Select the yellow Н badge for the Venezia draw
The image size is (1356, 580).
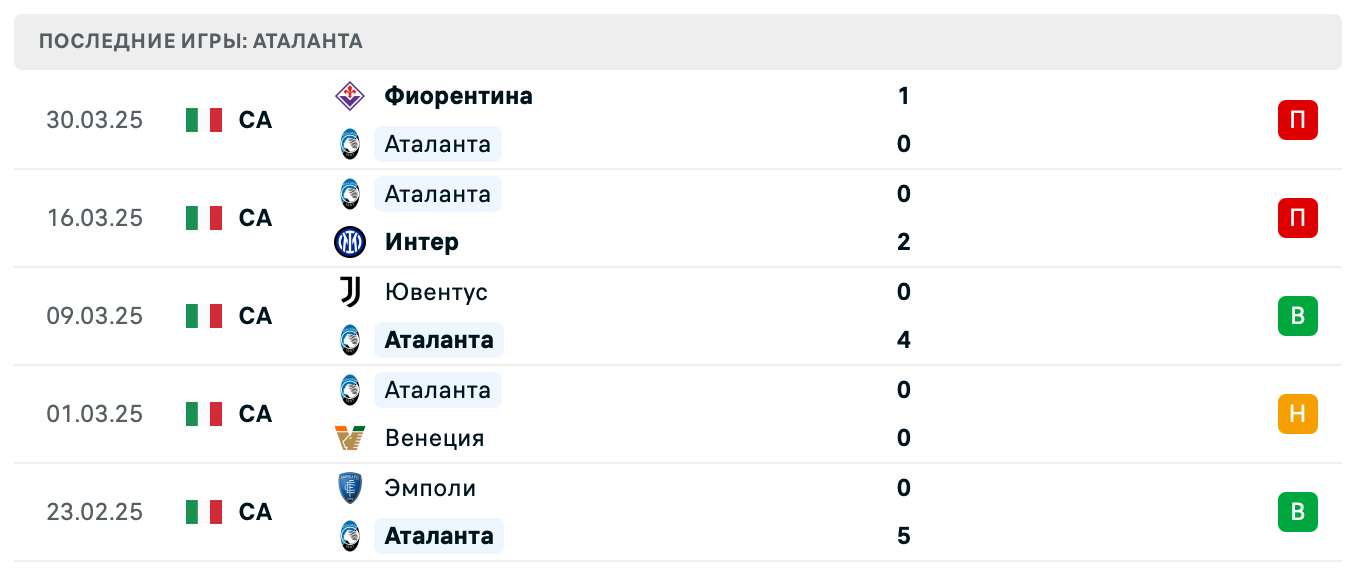point(1298,414)
